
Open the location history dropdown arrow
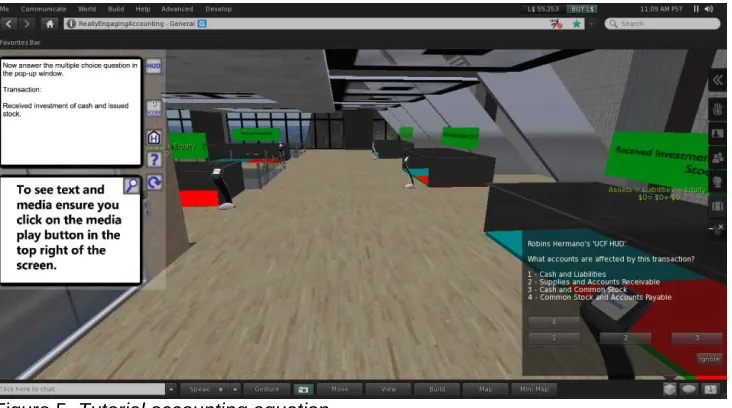pos(591,23)
